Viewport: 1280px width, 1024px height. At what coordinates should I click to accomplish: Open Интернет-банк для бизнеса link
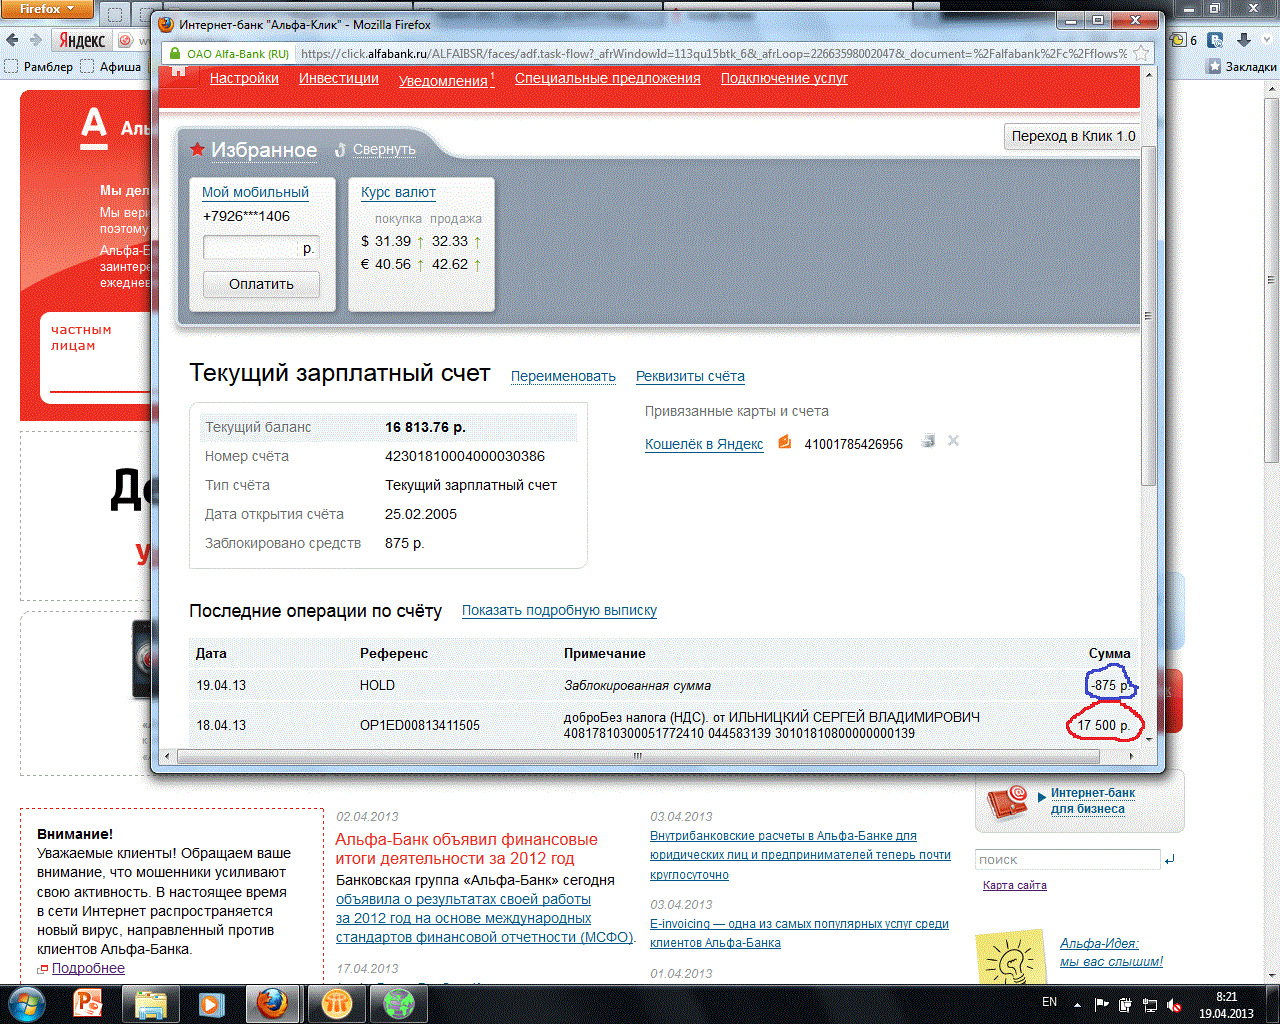[1092, 801]
